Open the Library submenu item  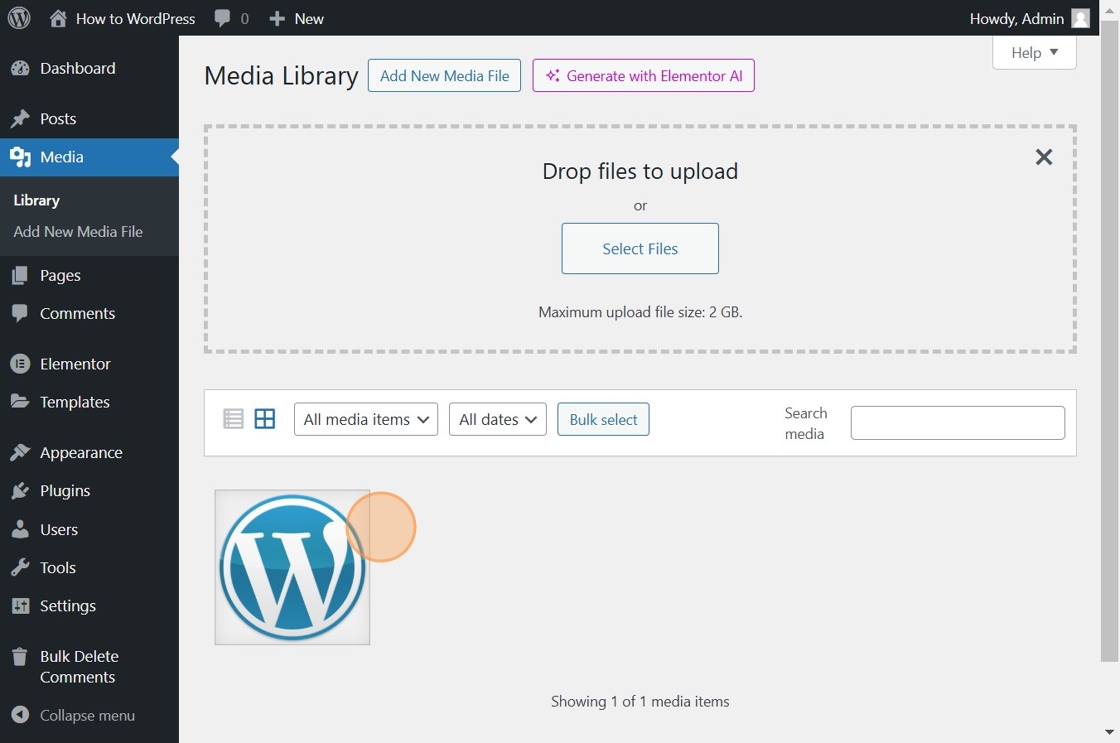[x=36, y=200]
